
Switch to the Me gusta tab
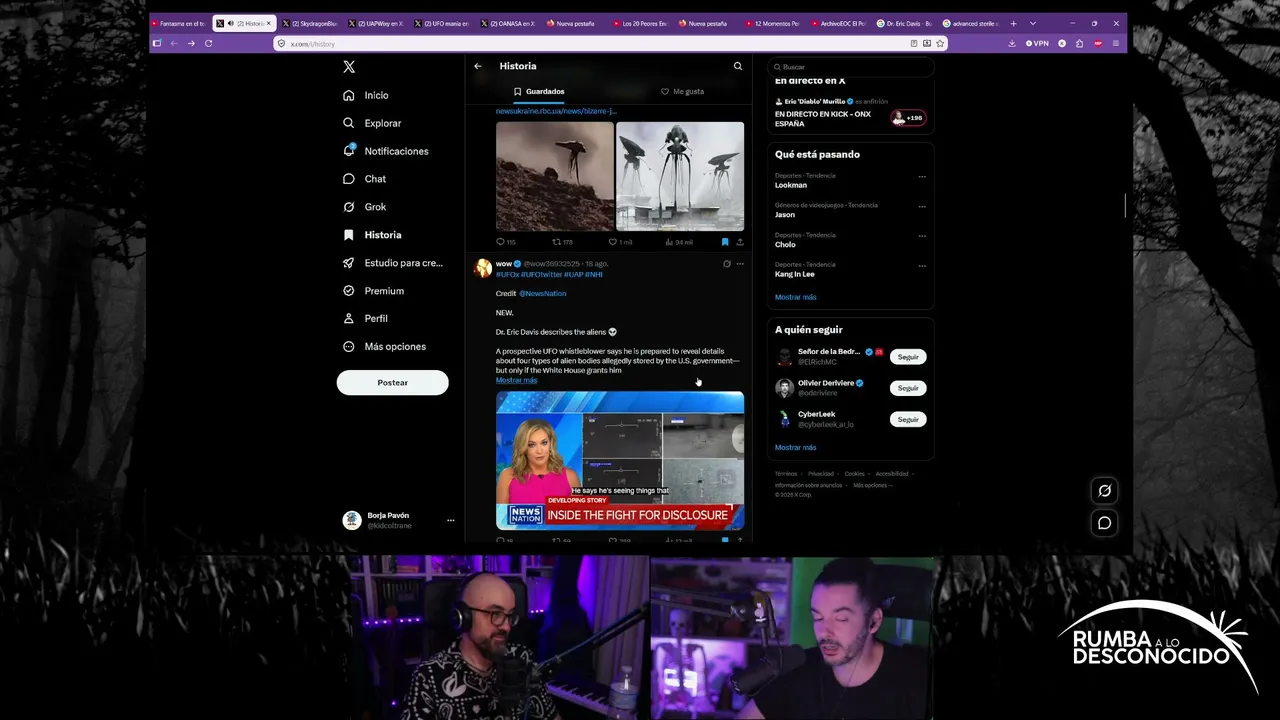point(682,91)
